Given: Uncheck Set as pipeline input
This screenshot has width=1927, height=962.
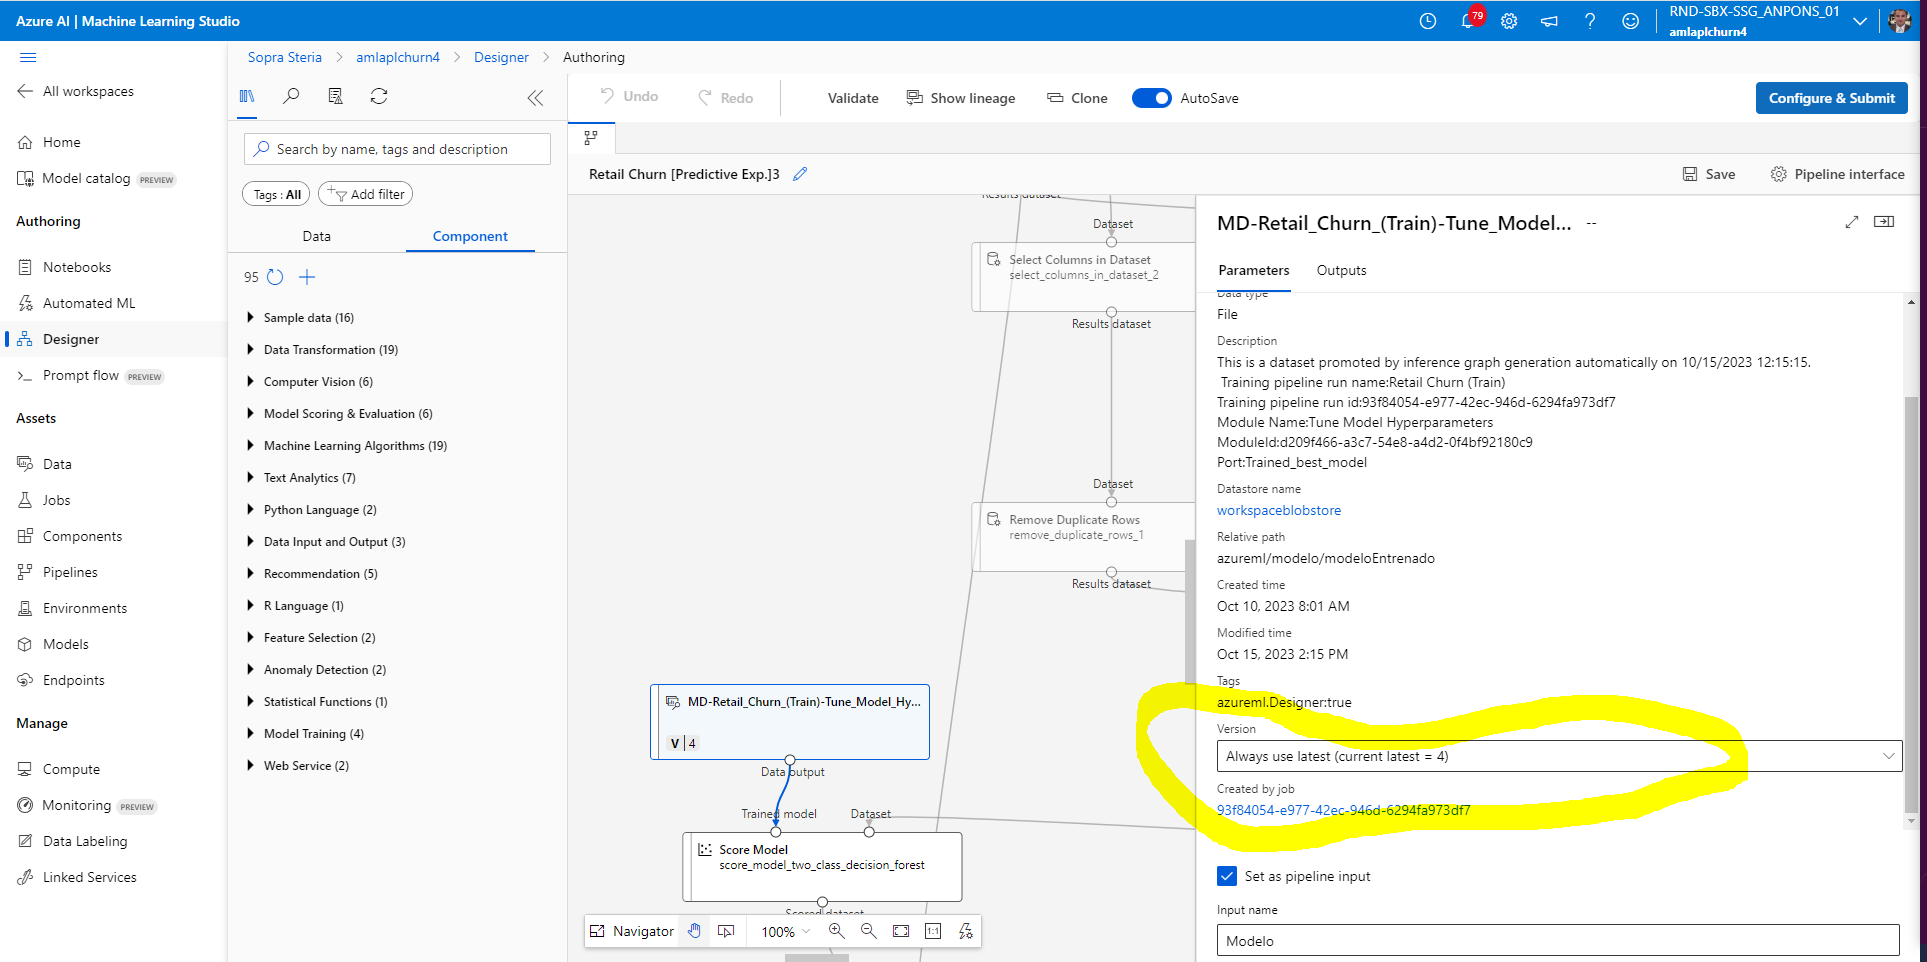Looking at the screenshot, I should click(1227, 875).
